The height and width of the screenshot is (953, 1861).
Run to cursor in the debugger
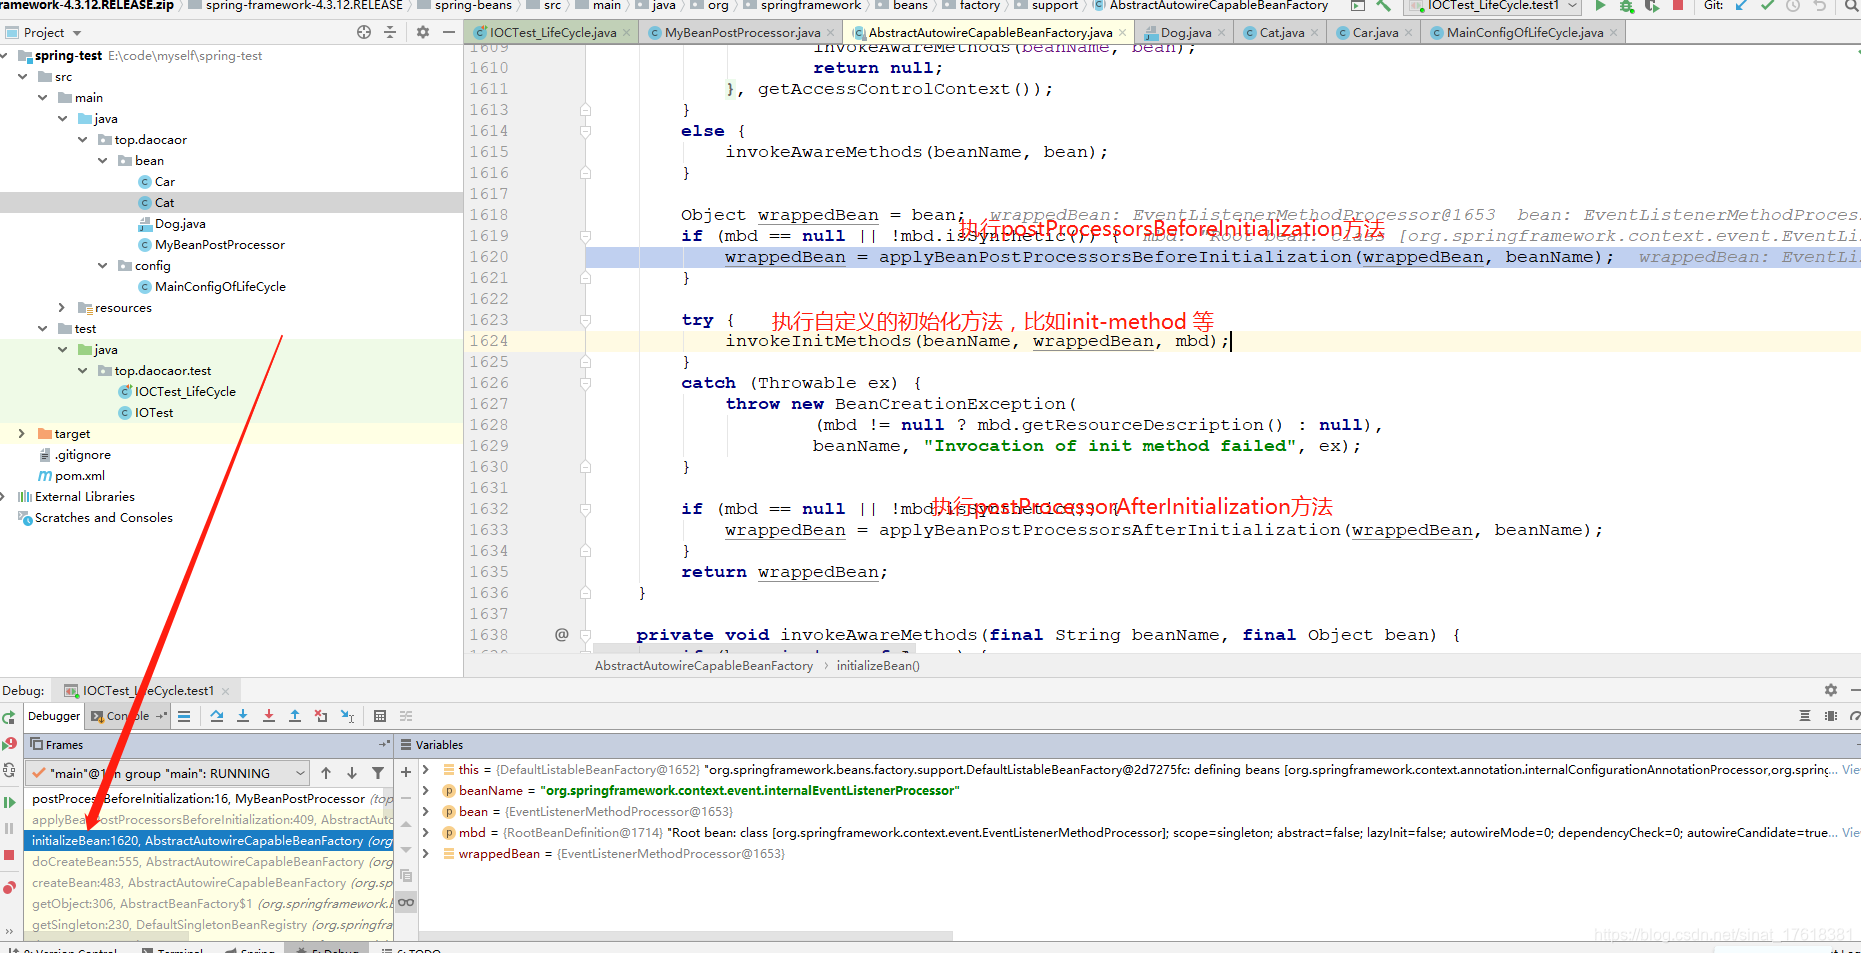point(347,716)
